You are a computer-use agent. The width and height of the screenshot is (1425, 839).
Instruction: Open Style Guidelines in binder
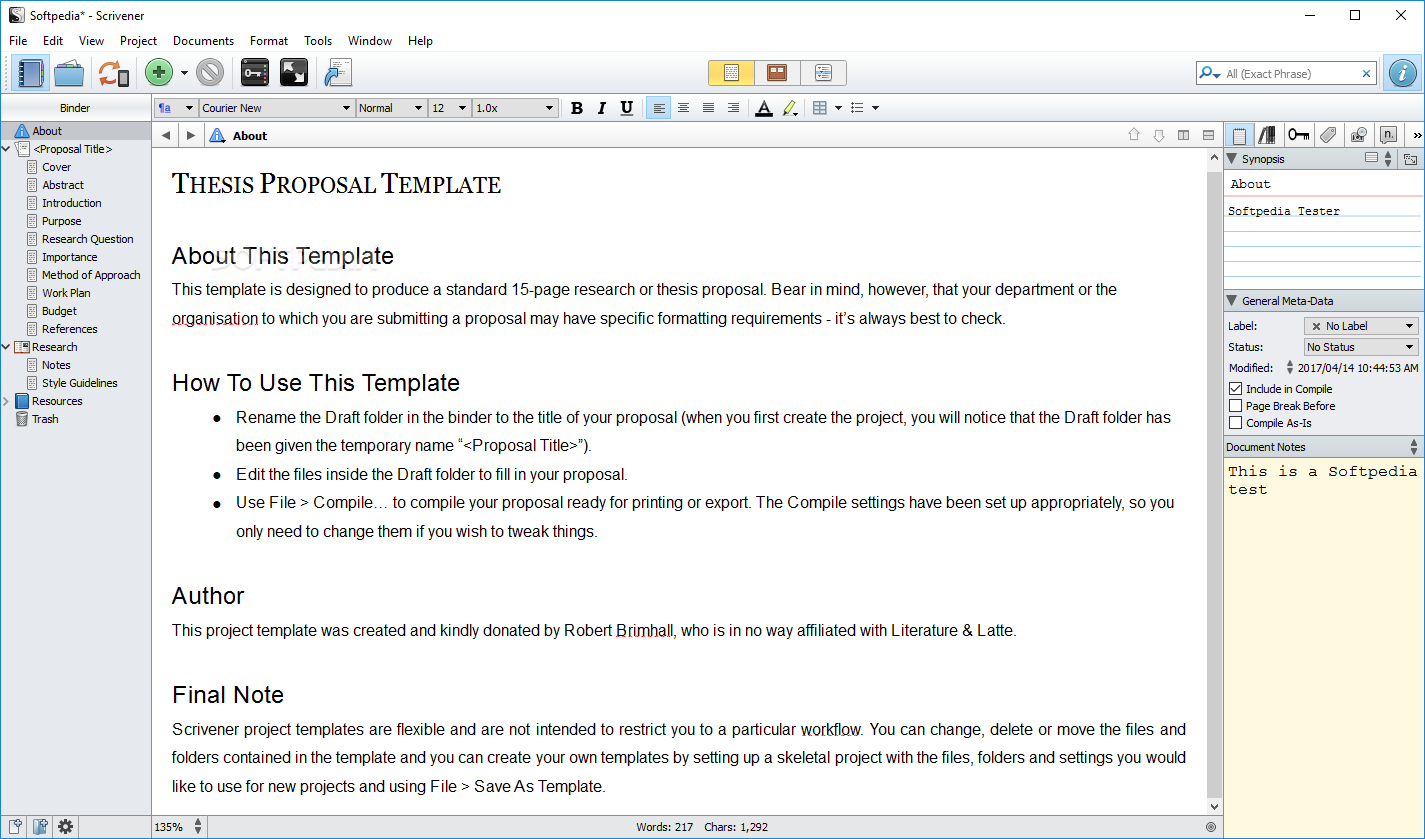pyautogui.click(x=80, y=383)
